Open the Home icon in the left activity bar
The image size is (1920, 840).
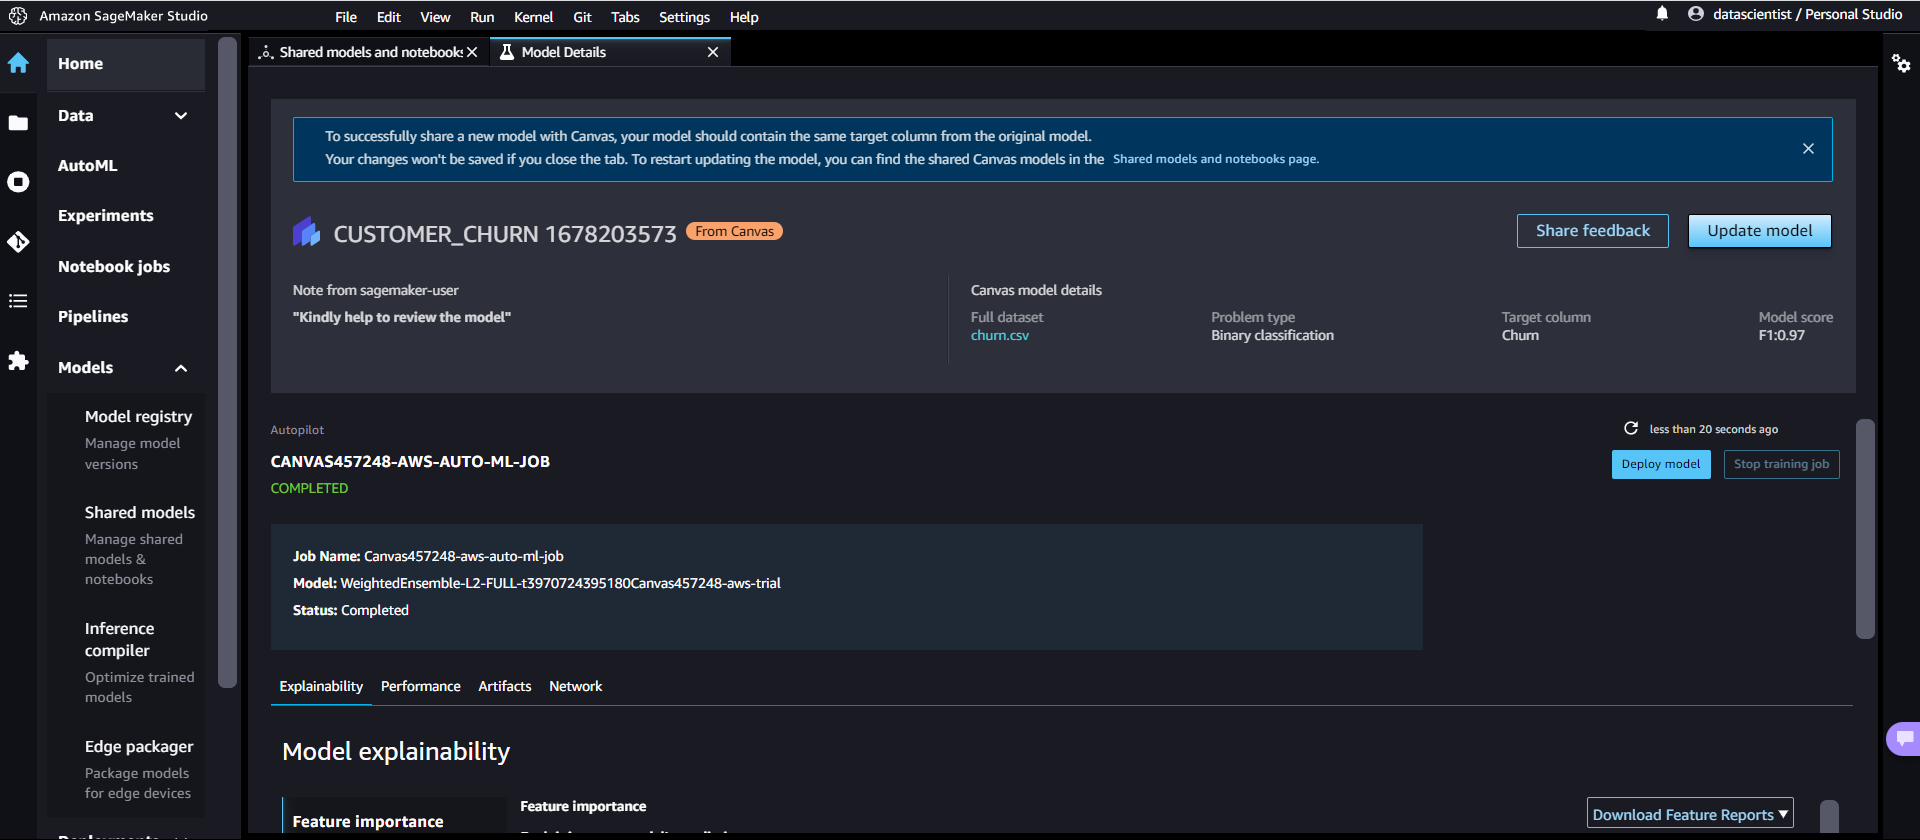click(x=18, y=63)
